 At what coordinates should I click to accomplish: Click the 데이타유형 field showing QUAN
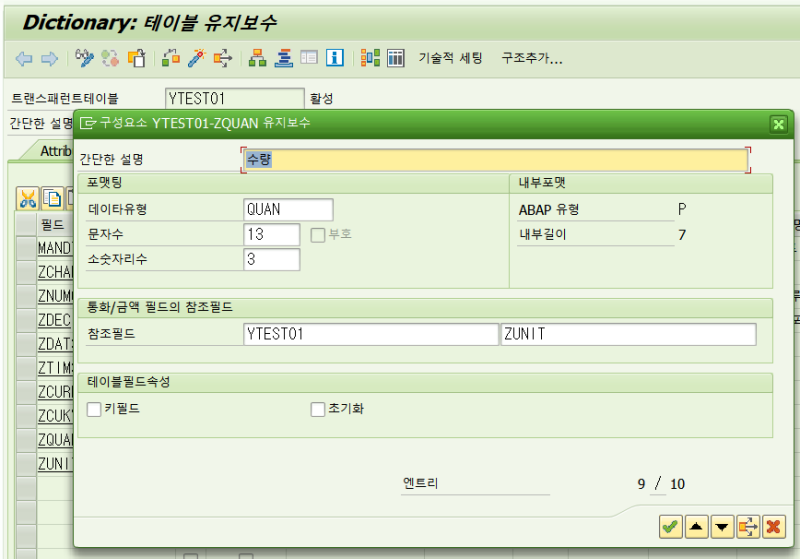(288, 210)
